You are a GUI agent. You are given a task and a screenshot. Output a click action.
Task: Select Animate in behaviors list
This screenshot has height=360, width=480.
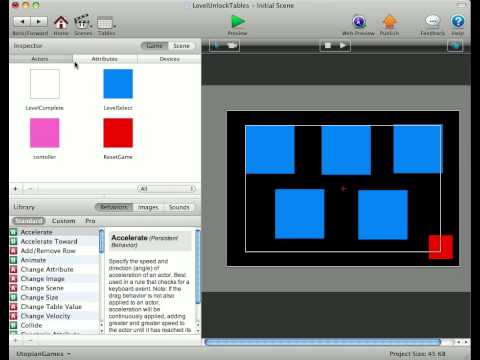click(x=33, y=260)
